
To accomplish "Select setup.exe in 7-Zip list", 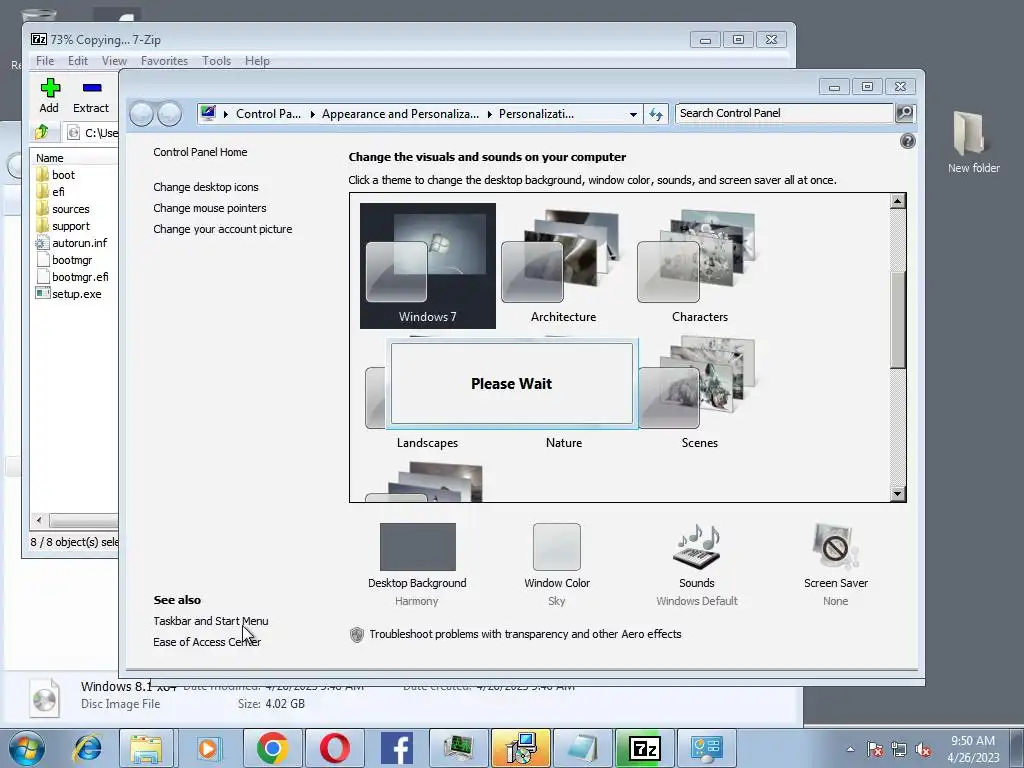I will coord(69,294).
